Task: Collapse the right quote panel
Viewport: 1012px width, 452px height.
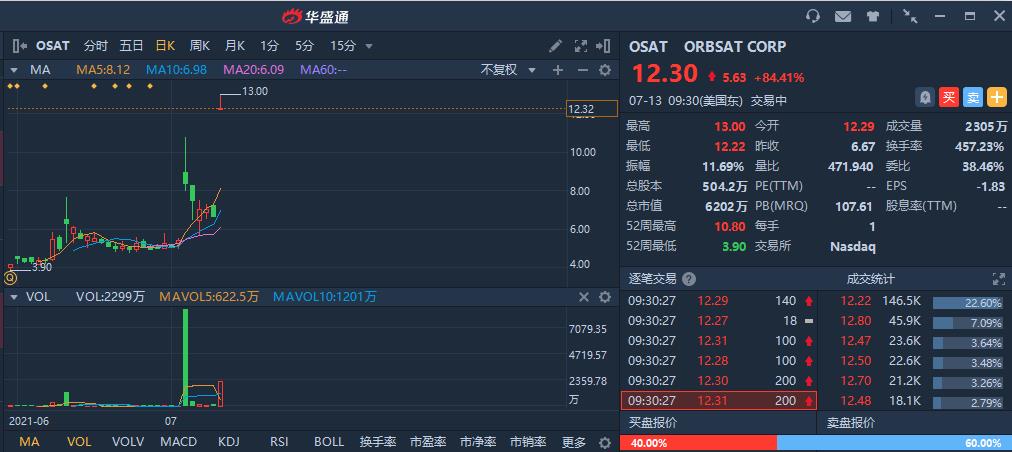Action: tap(603, 46)
